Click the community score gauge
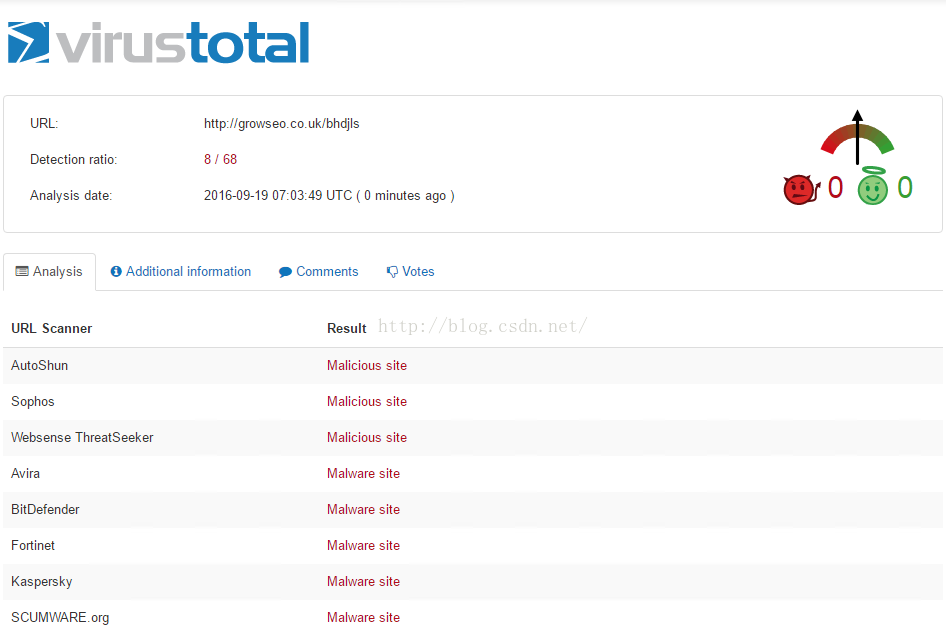This screenshot has height=631, width=946. 857,138
